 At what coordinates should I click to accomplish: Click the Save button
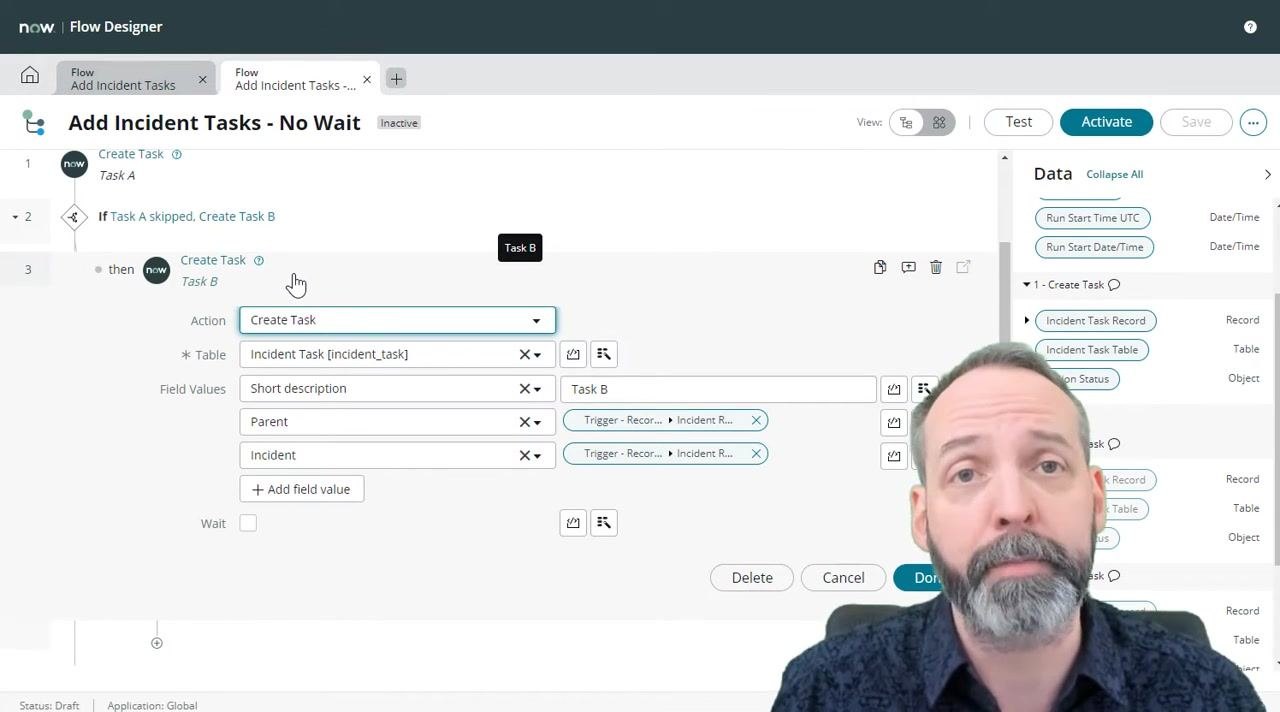[1196, 122]
